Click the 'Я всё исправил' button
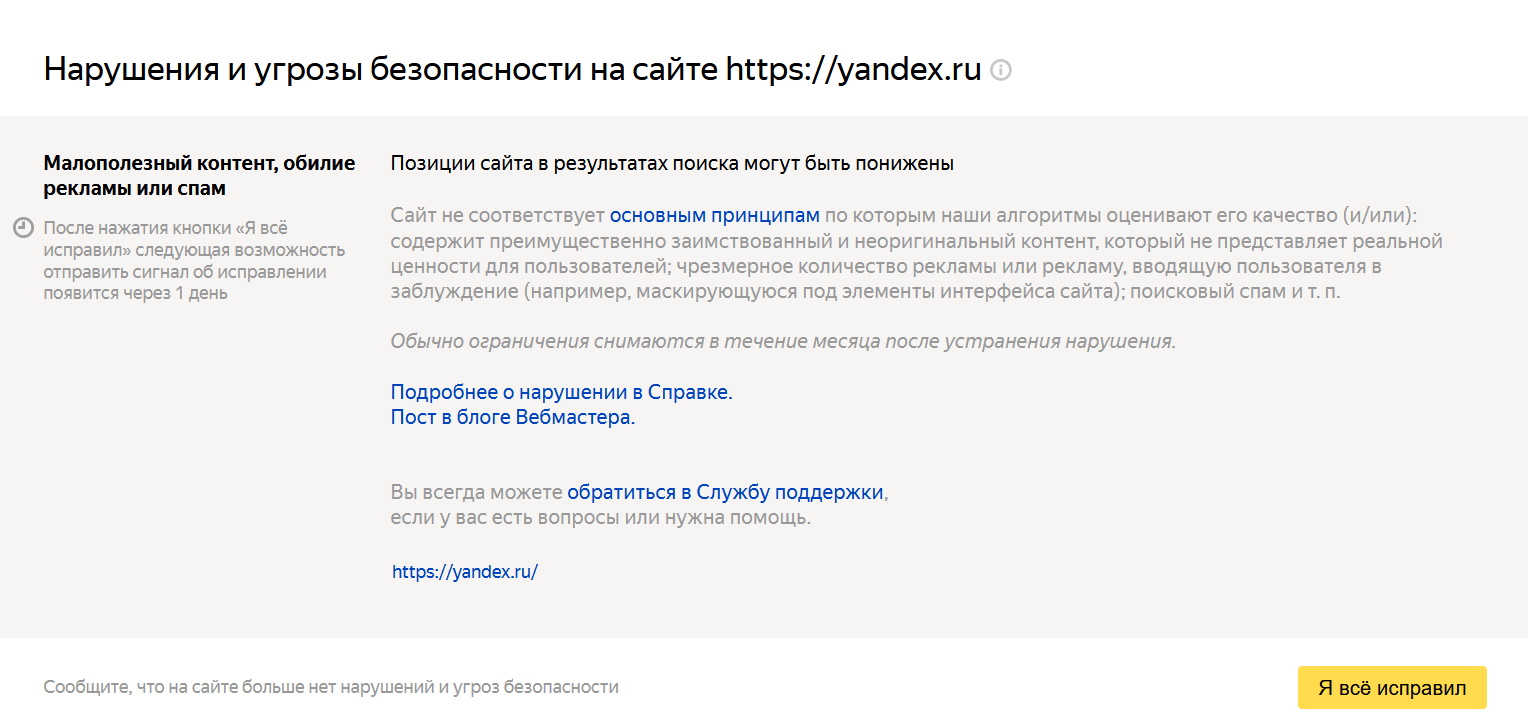 click(x=1392, y=688)
